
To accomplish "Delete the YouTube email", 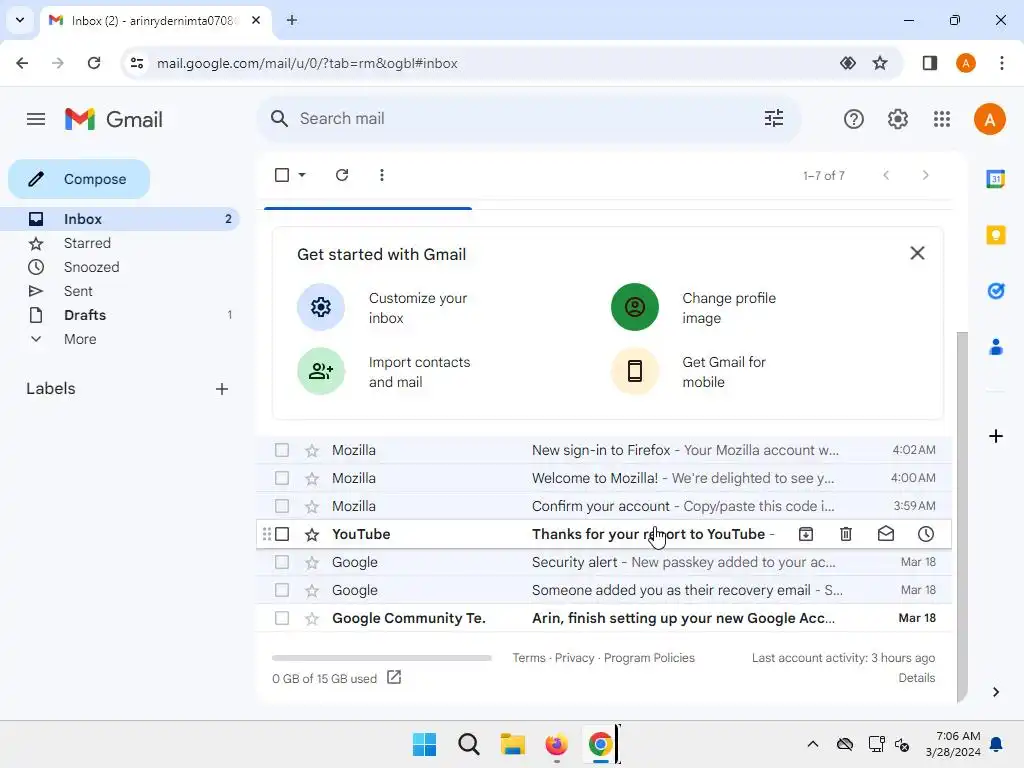I will tap(846, 534).
